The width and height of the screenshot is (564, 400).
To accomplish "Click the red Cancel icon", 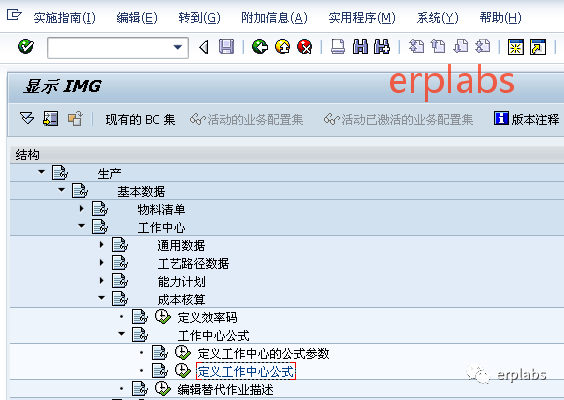I will [x=305, y=47].
